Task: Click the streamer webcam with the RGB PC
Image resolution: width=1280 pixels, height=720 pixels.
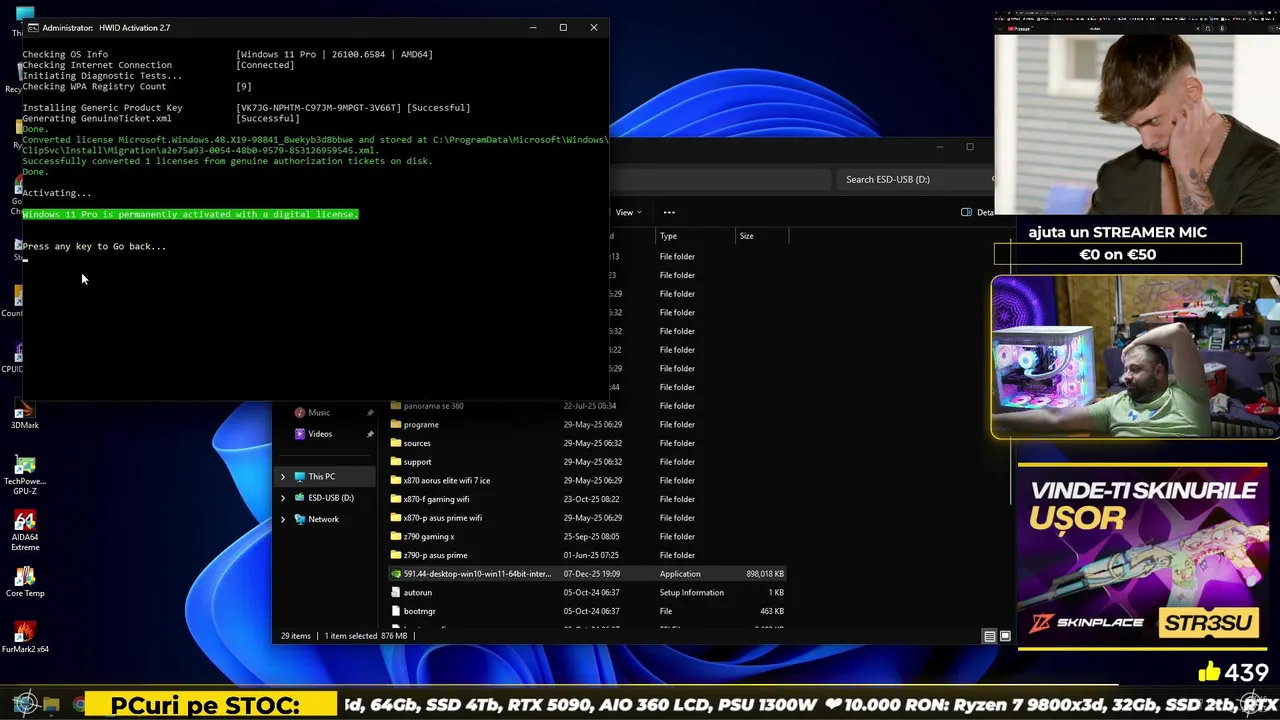Action: [x=1135, y=357]
